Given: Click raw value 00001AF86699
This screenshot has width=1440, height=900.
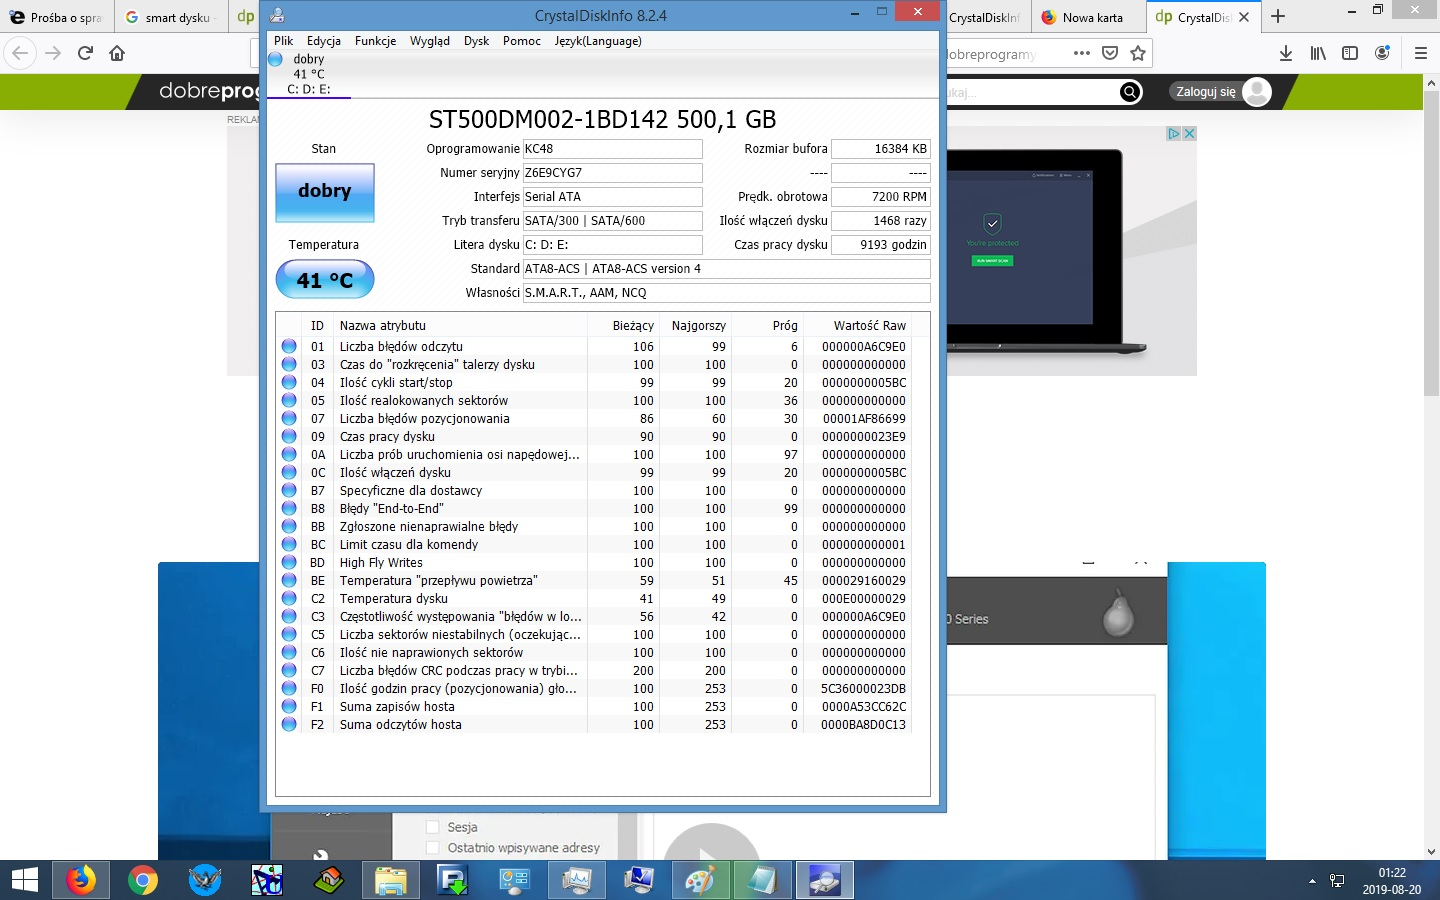Looking at the screenshot, I should 864,419.
